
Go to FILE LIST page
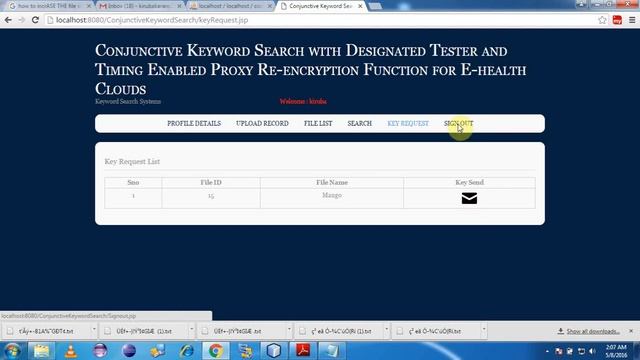(318, 123)
